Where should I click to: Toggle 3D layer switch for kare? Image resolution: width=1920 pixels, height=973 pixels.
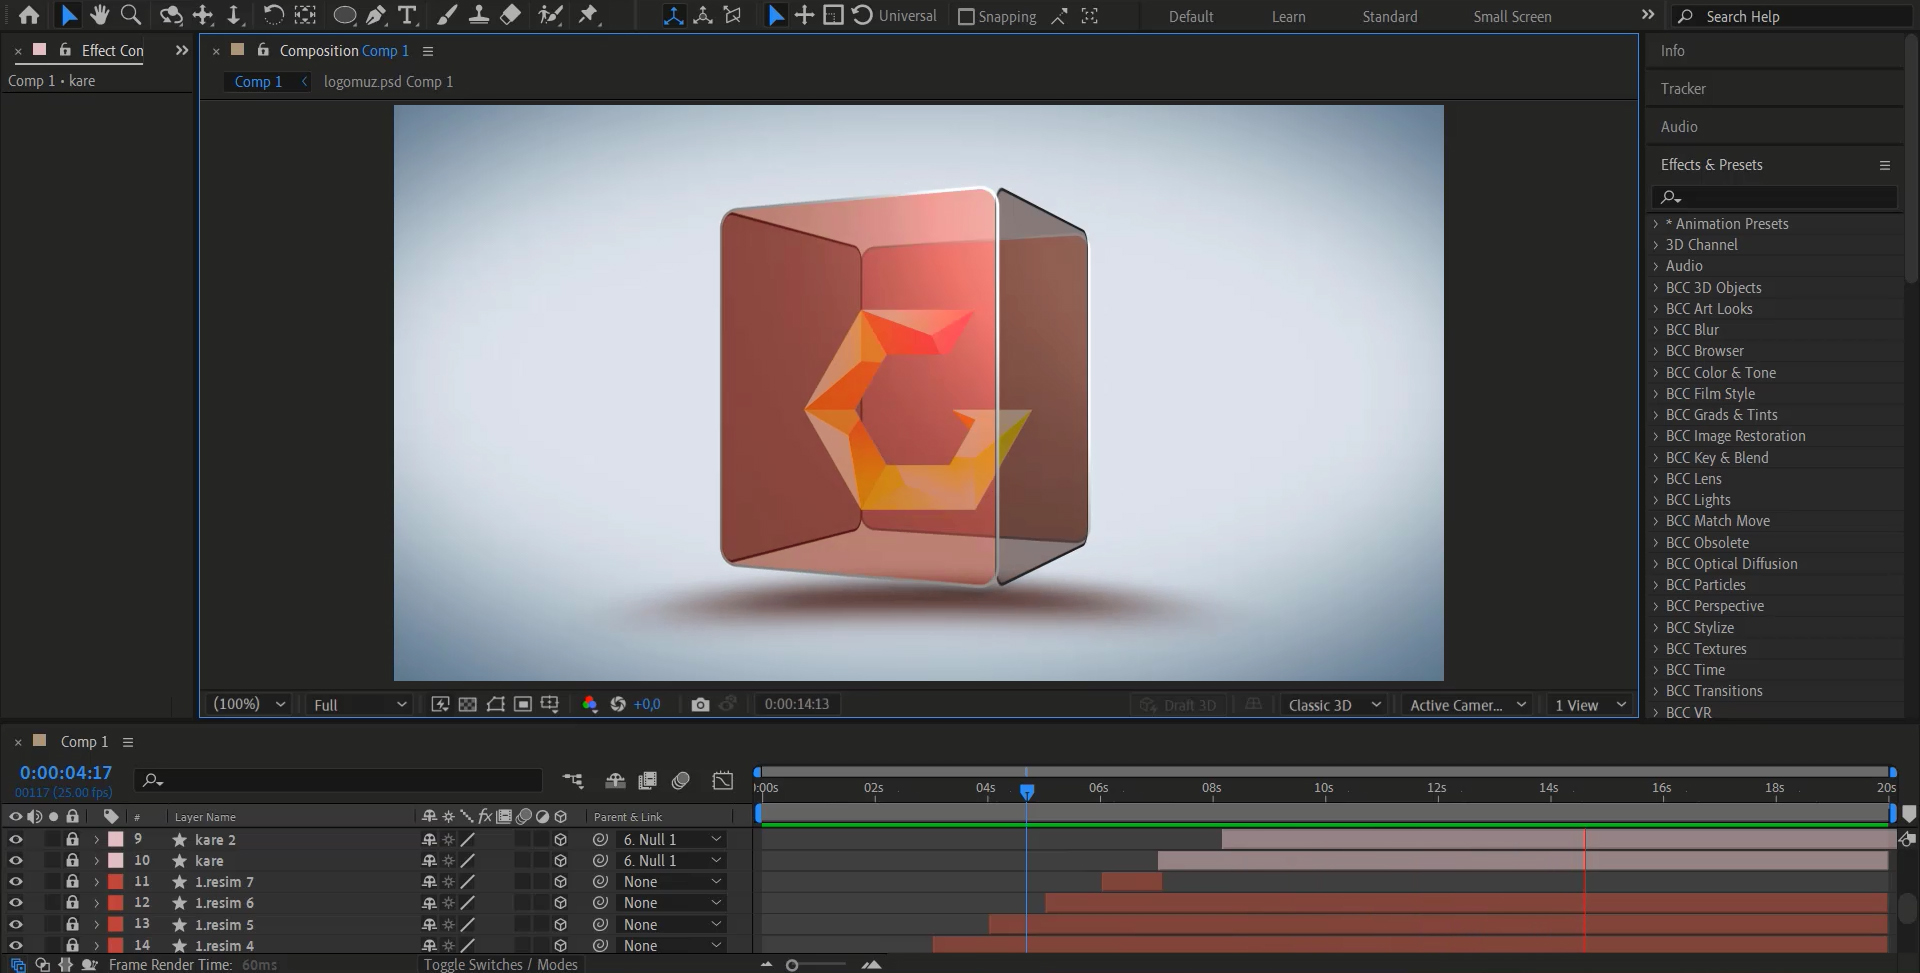[x=560, y=861]
